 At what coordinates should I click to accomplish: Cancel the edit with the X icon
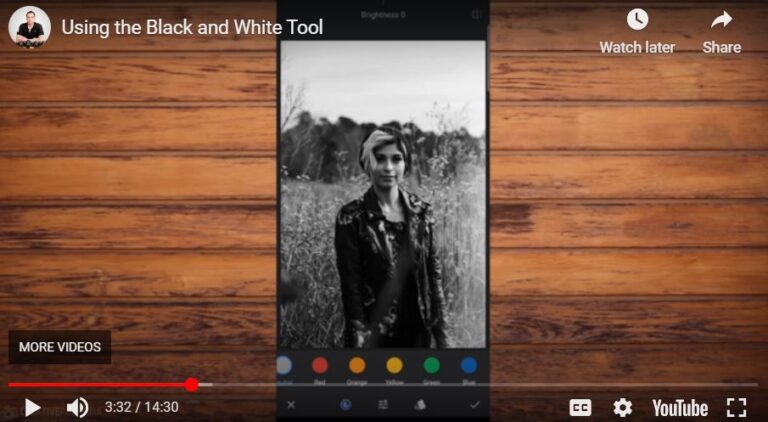[291, 404]
